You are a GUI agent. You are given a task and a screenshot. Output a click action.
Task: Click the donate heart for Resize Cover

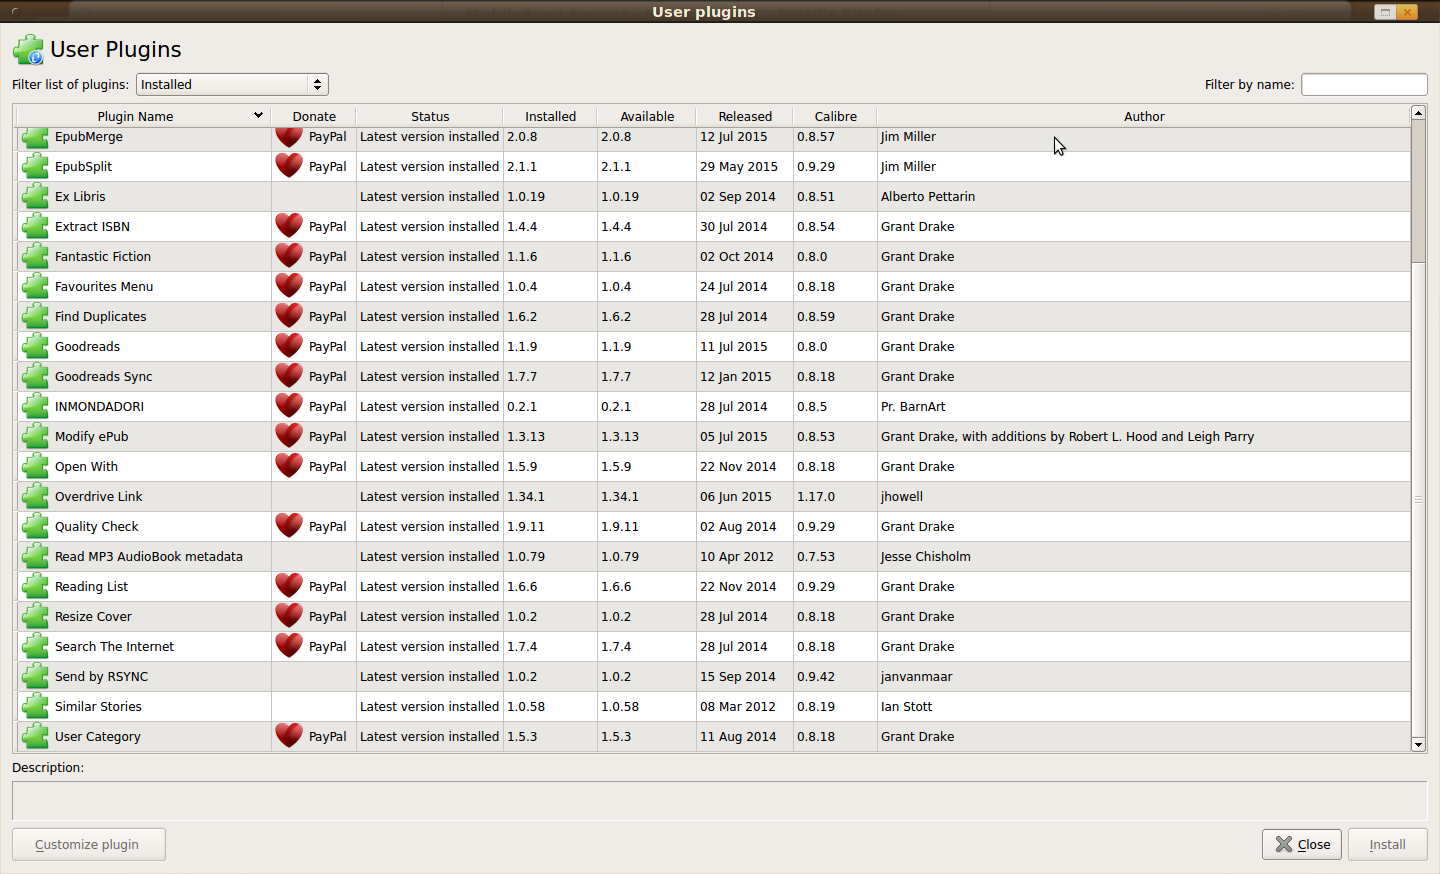289,616
